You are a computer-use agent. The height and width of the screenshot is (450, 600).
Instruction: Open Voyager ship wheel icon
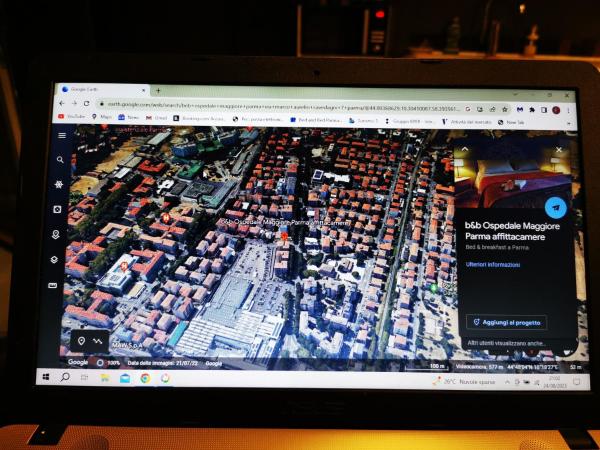tap(60, 185)
